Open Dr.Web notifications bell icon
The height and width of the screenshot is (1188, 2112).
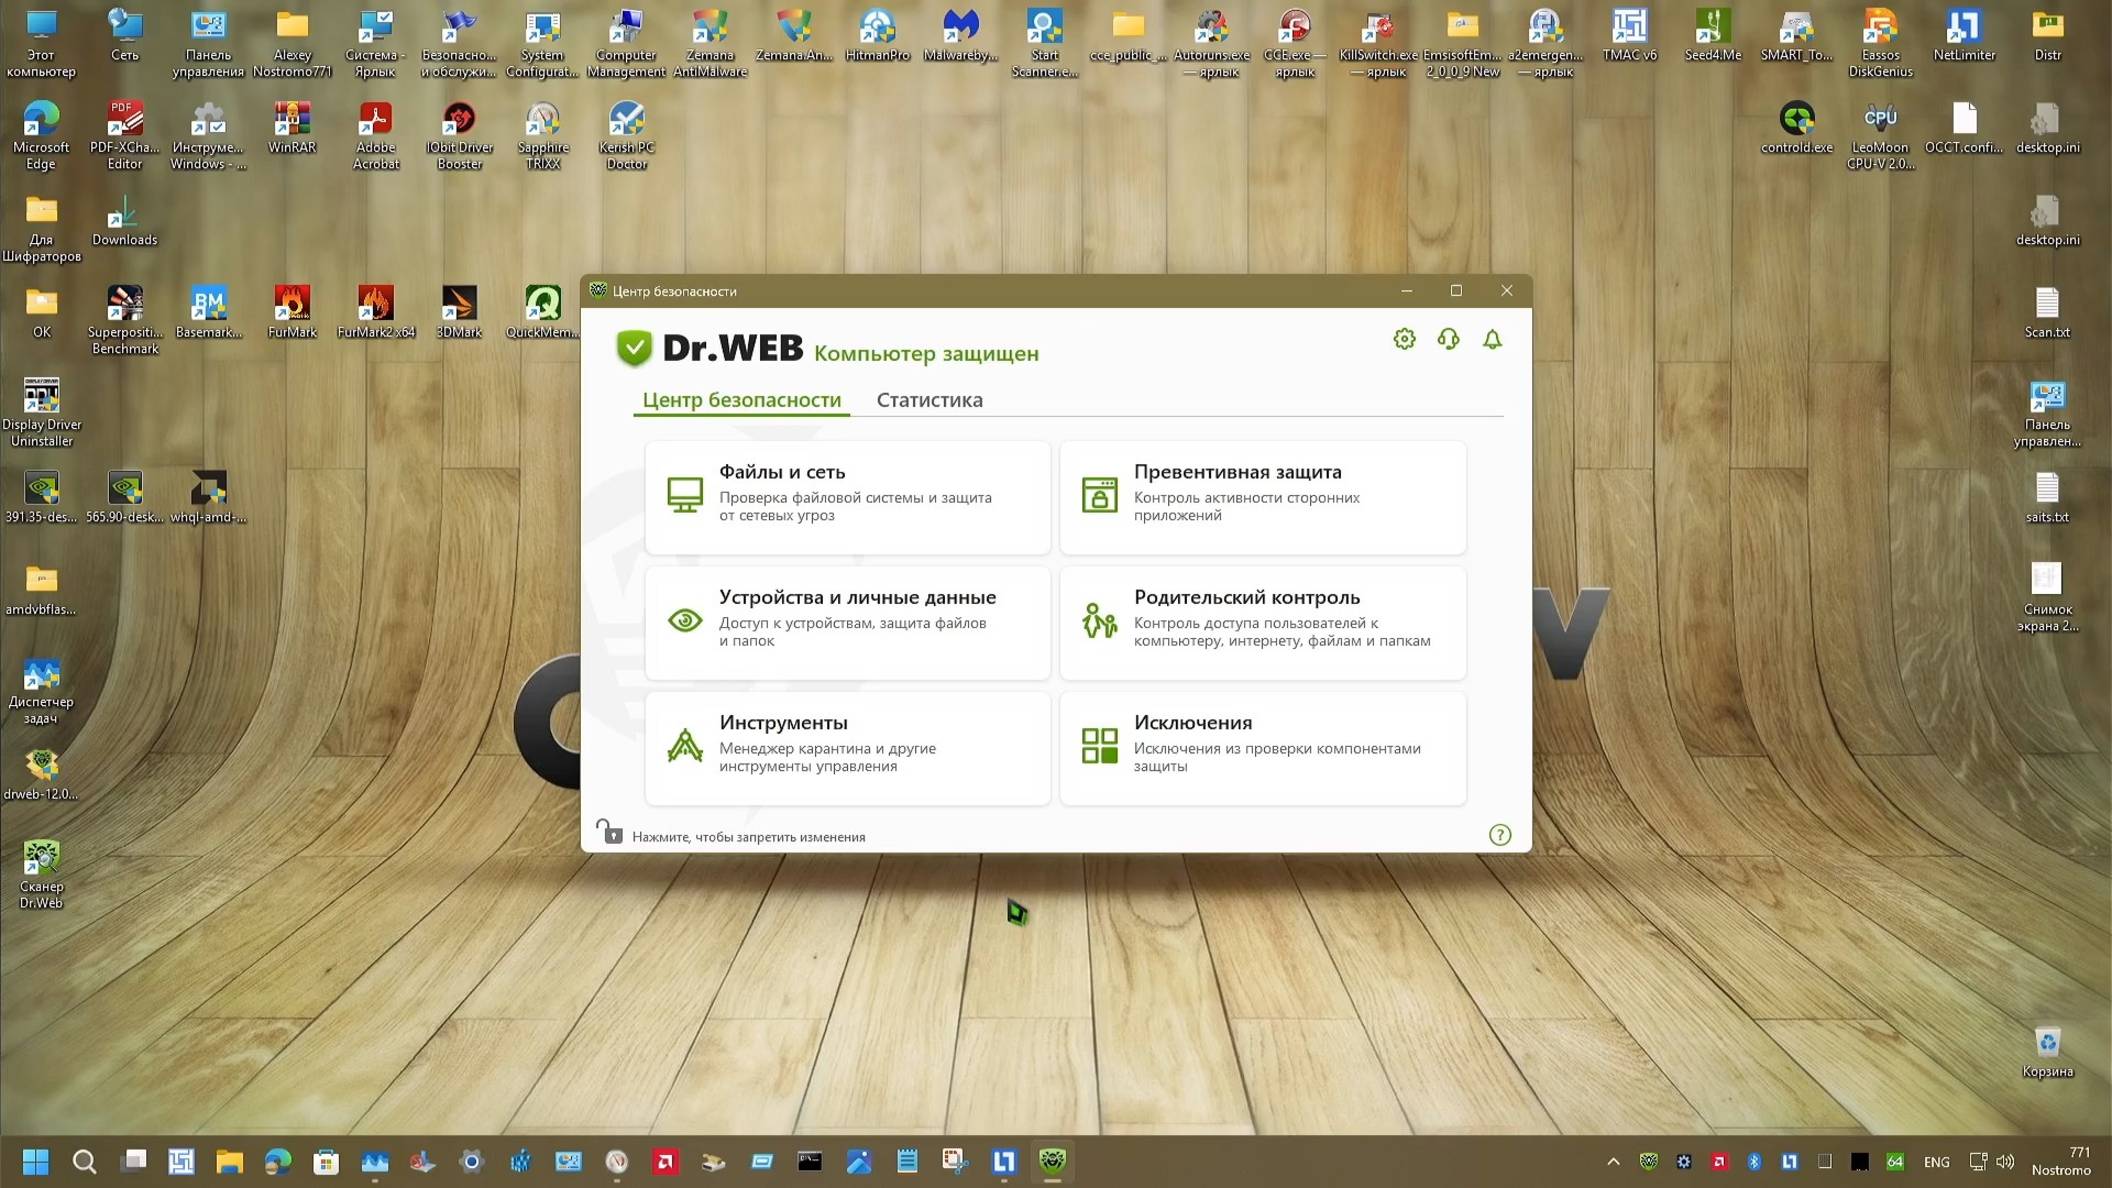coord(1492,340)
